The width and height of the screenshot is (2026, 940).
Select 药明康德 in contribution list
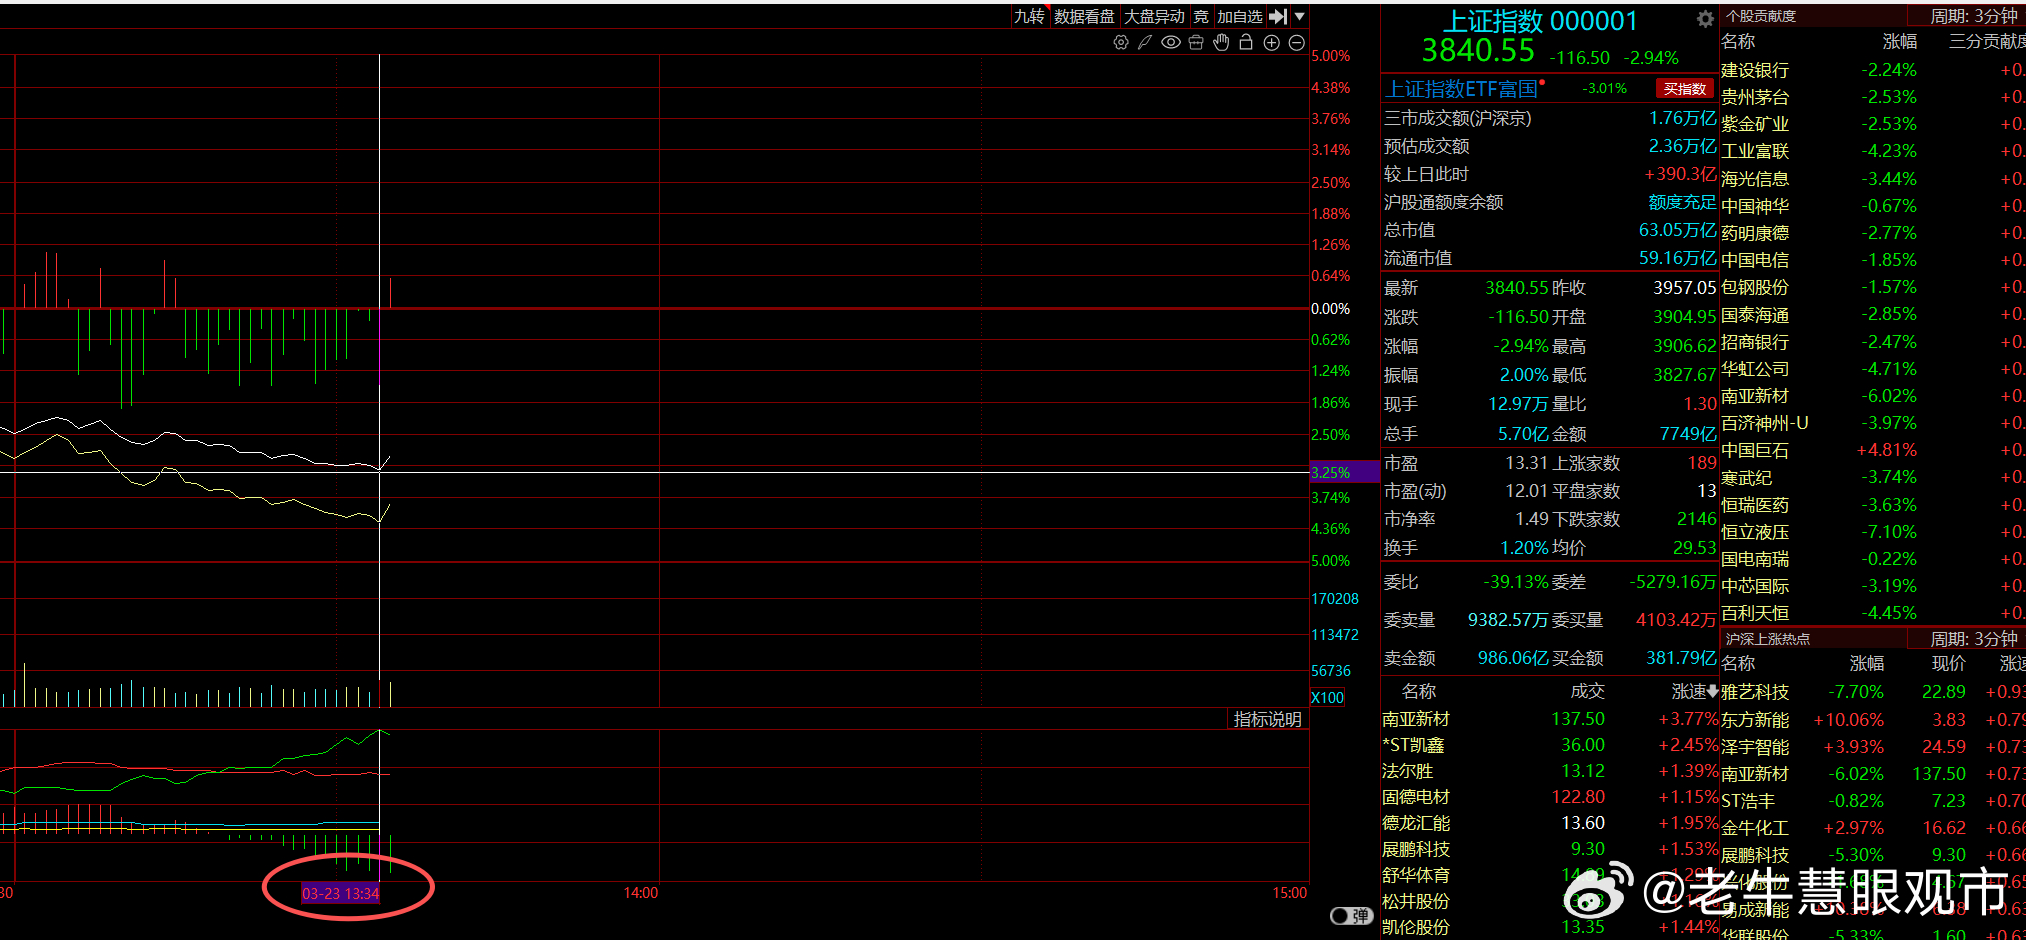[x=1755, y=233]
